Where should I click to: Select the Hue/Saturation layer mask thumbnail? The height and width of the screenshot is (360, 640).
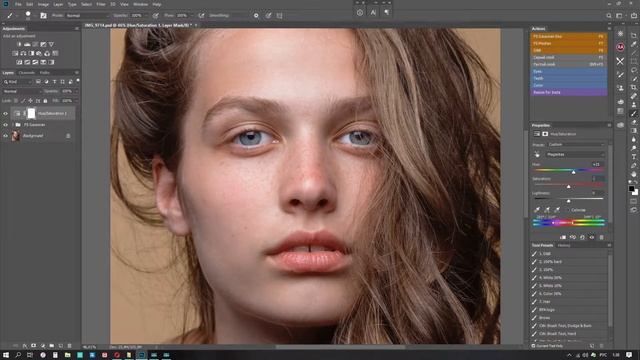pos(31,113)
